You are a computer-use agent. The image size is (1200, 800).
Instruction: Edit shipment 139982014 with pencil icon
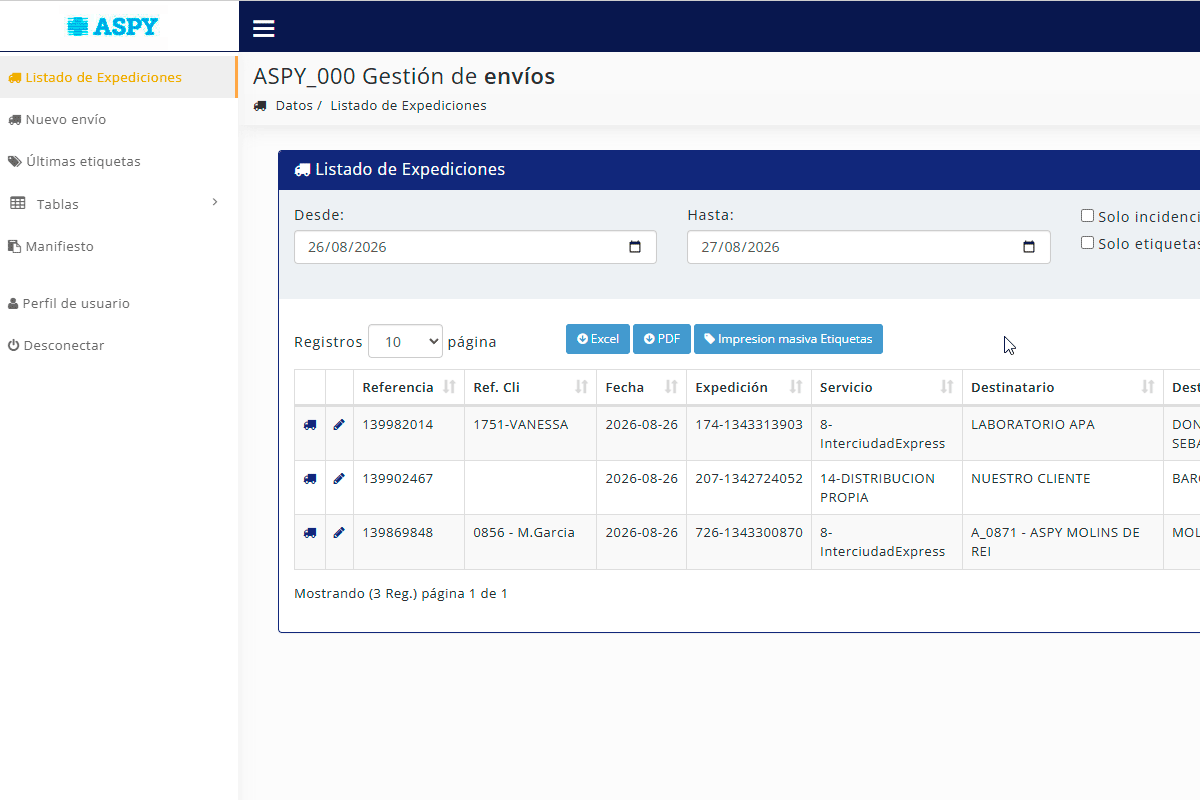(339, 425)
